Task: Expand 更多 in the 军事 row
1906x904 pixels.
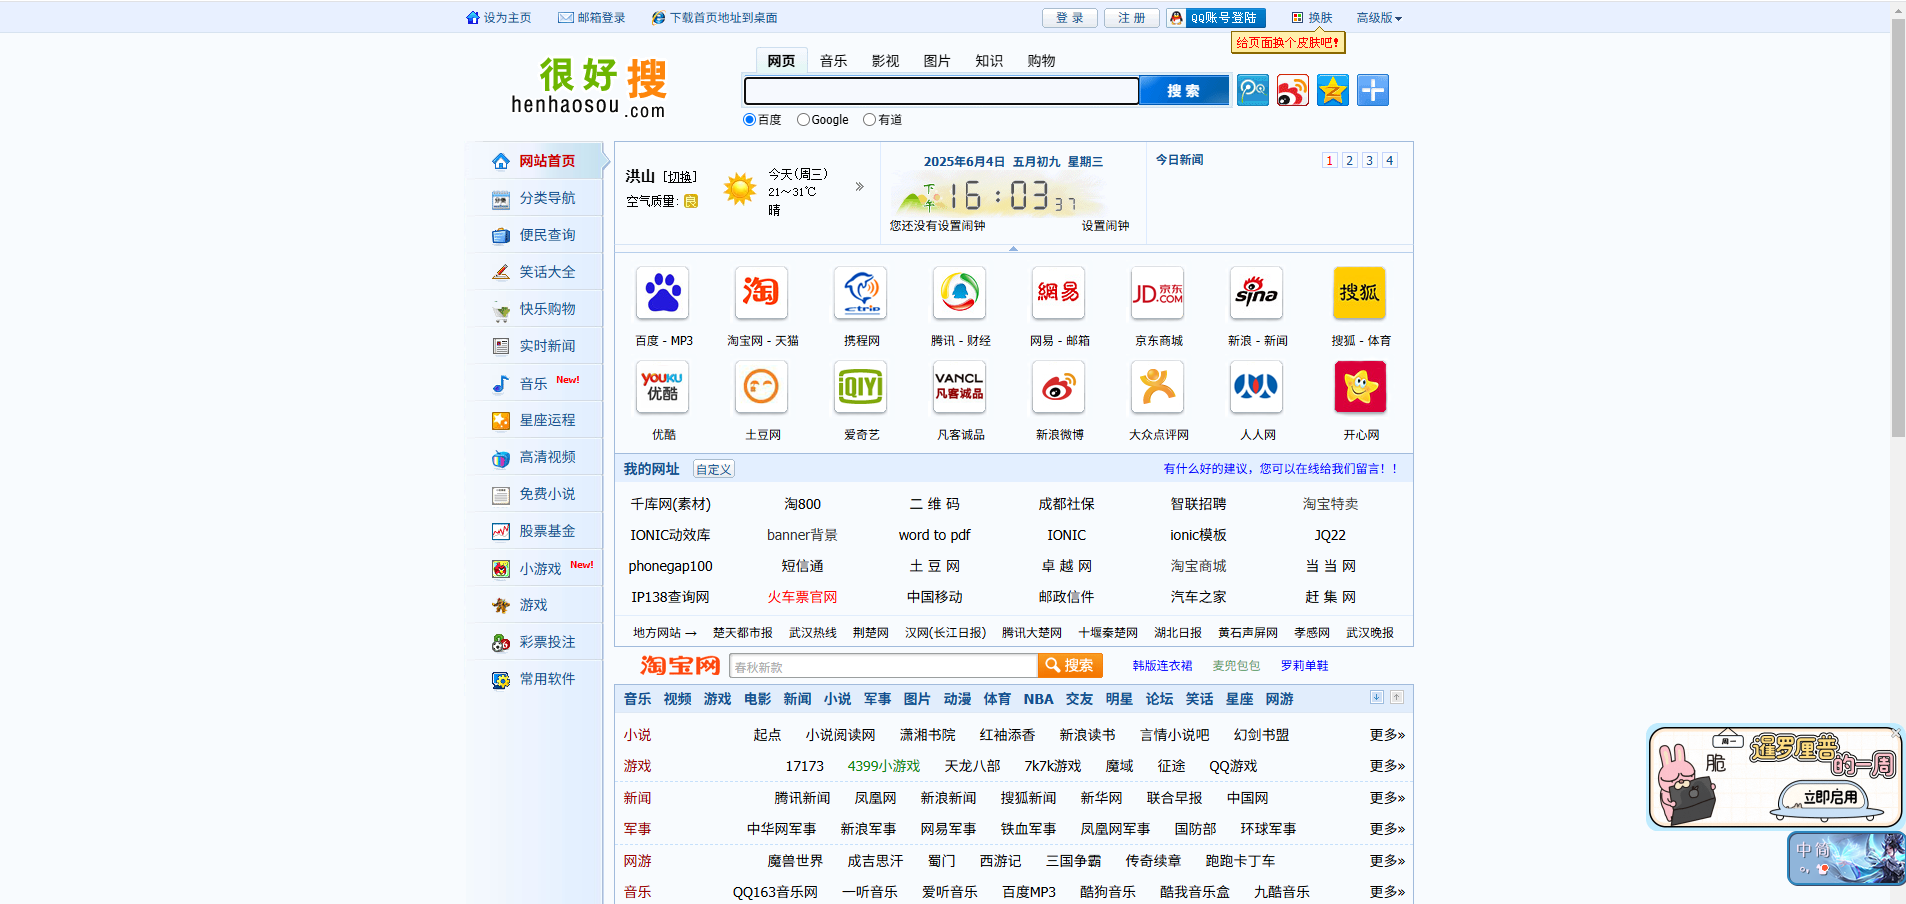Action: [x=1387, y=829]
